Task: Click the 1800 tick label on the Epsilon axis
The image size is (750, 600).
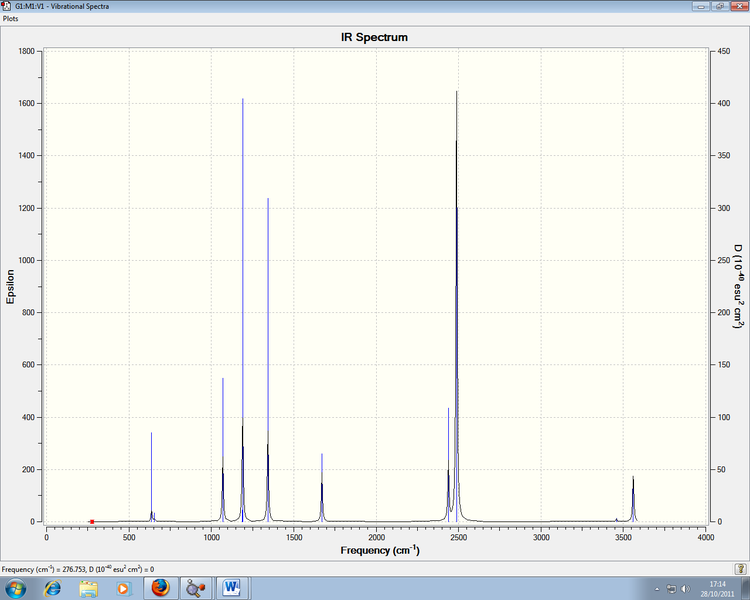Action: (x=26, y=51)
